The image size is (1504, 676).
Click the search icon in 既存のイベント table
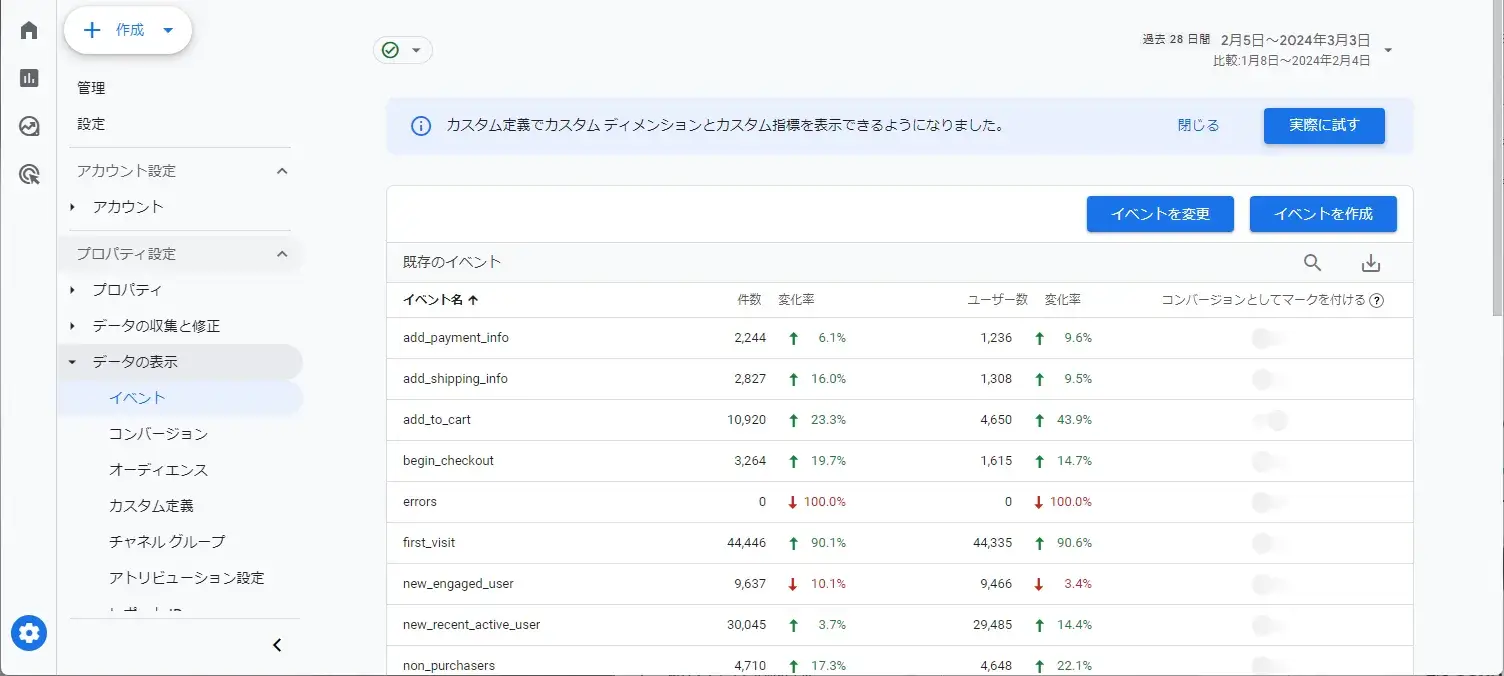[x=1312, y=263]
